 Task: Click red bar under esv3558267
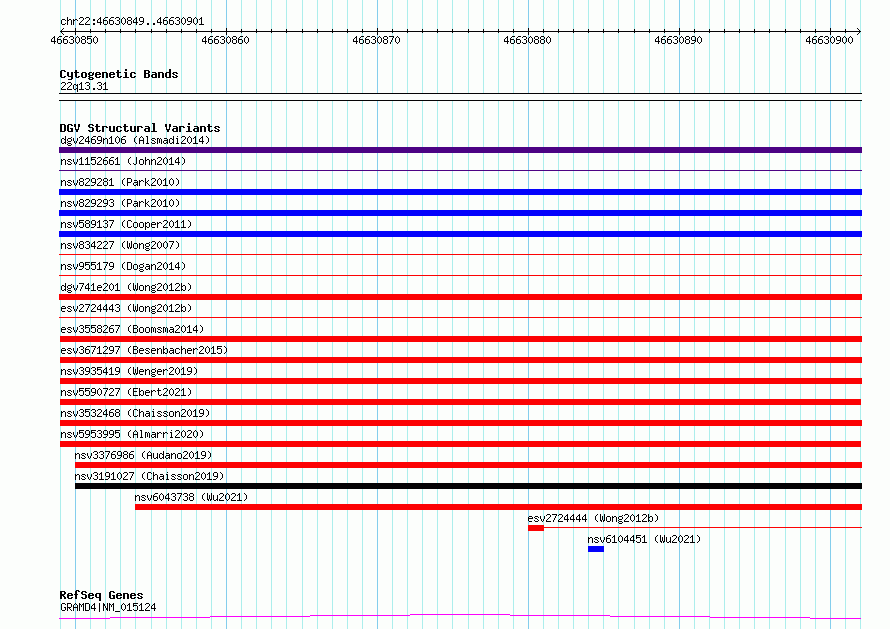point(460,339)
